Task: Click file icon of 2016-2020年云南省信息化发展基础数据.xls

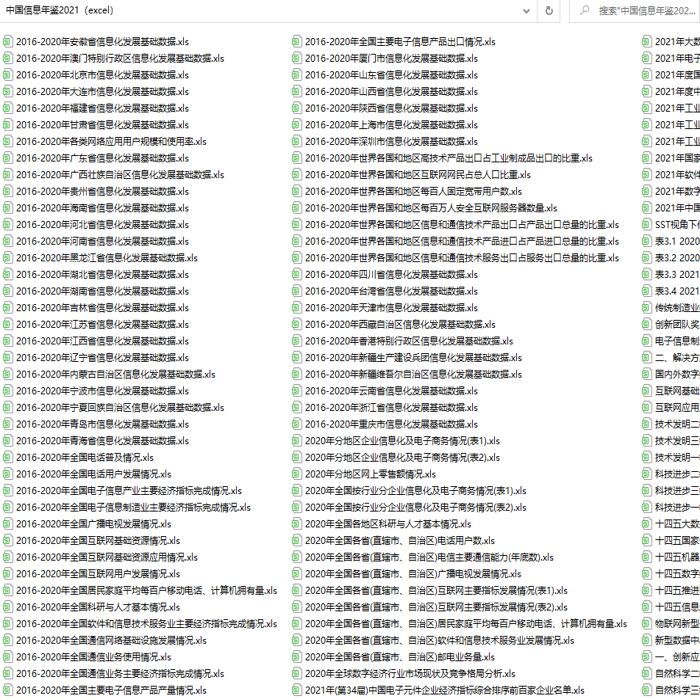Action: pyautogui.click(x=296, y=391)
